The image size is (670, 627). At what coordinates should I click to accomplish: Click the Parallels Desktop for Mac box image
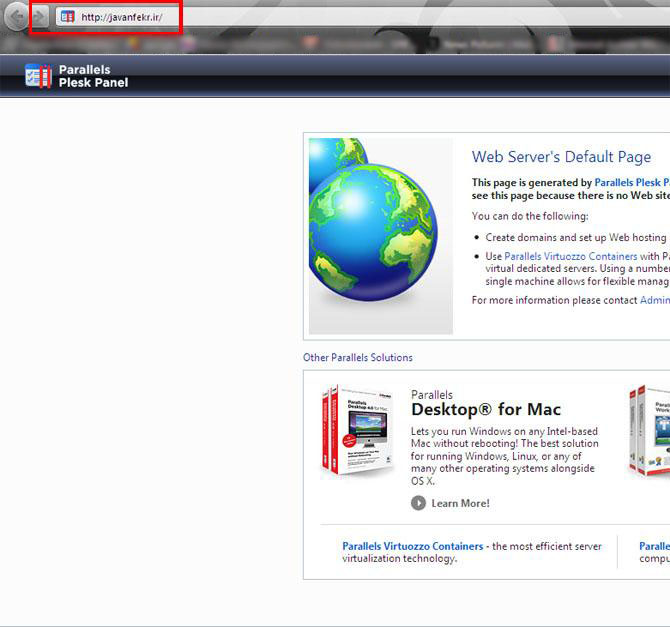[x=357, y=431]
